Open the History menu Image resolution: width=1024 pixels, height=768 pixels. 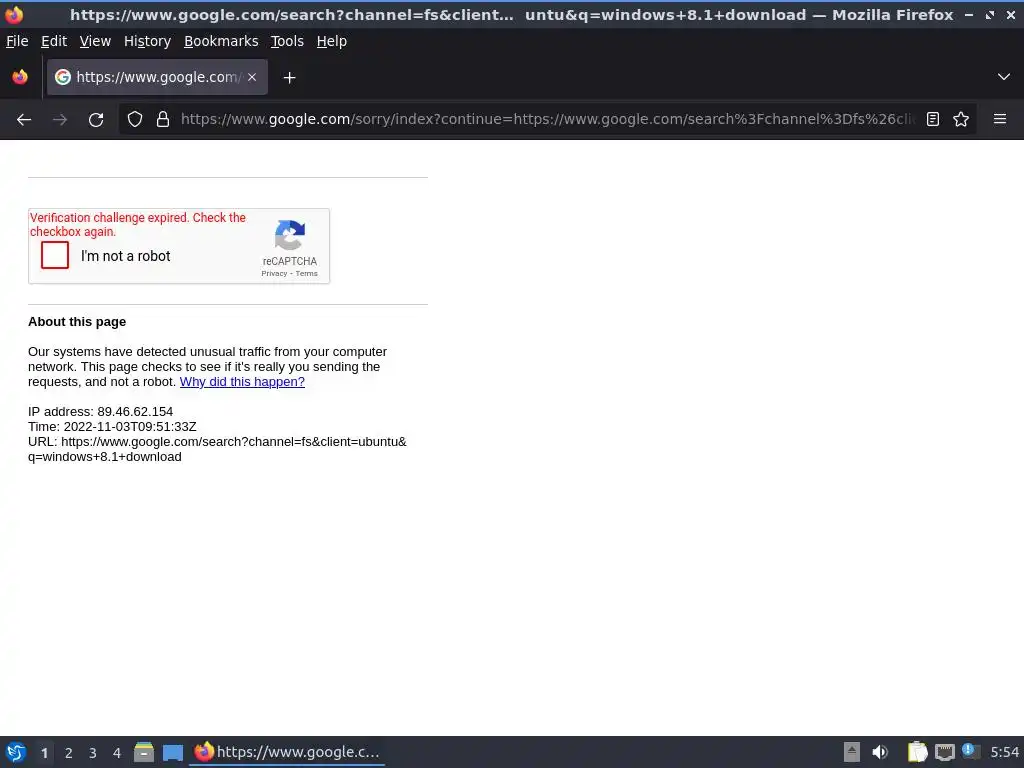[148, 41]
